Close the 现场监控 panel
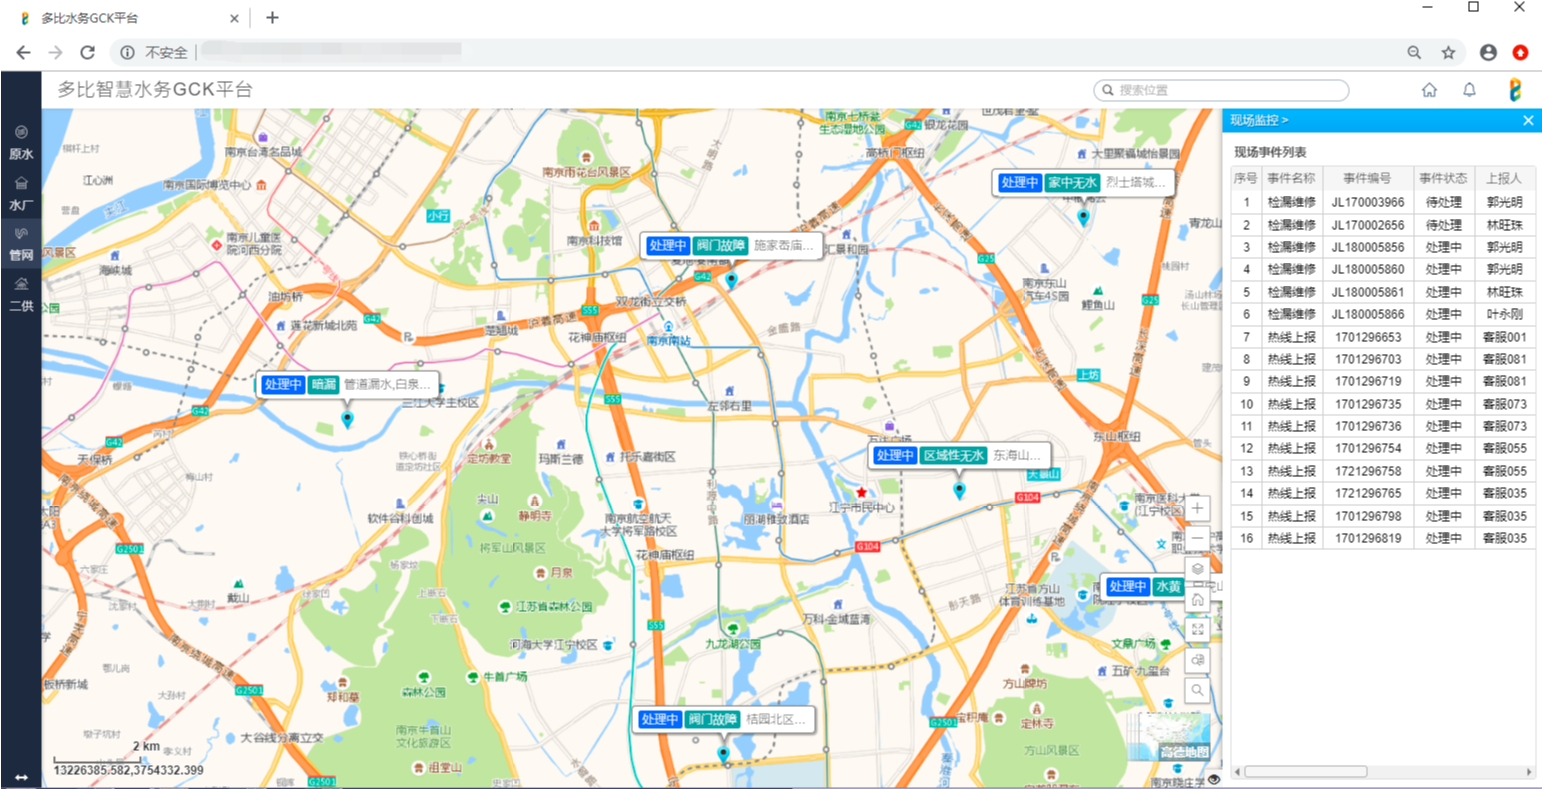Image resolution: width=1542 pixels, height=789 pixels. 1527,120
